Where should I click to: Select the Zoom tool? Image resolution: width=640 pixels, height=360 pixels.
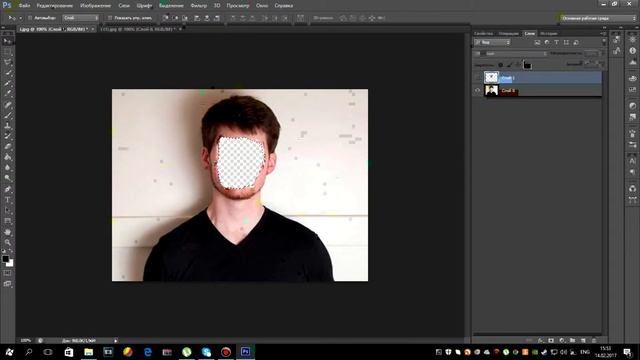7,242
